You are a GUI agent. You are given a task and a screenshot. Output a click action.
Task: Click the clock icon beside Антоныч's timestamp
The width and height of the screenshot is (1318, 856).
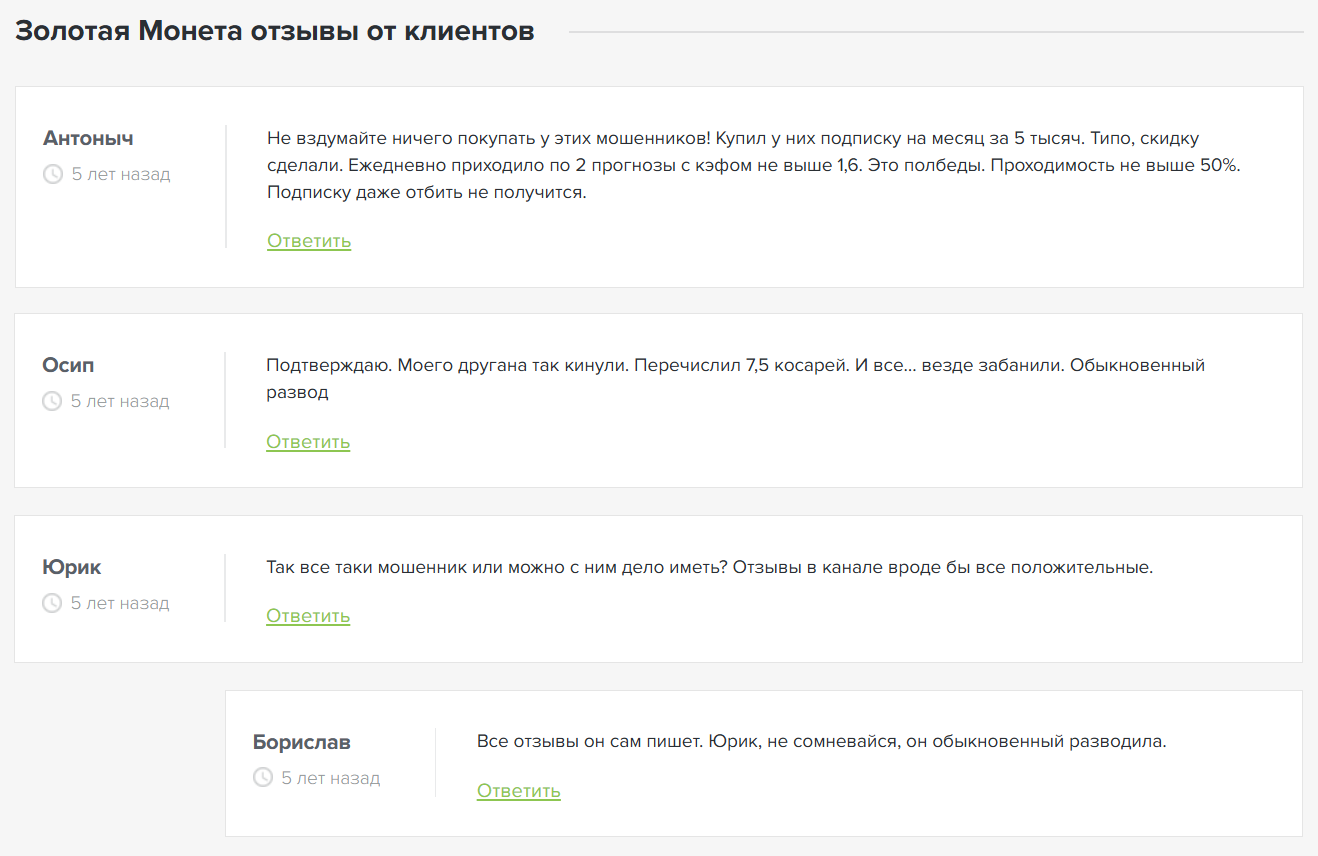(54, 174)
